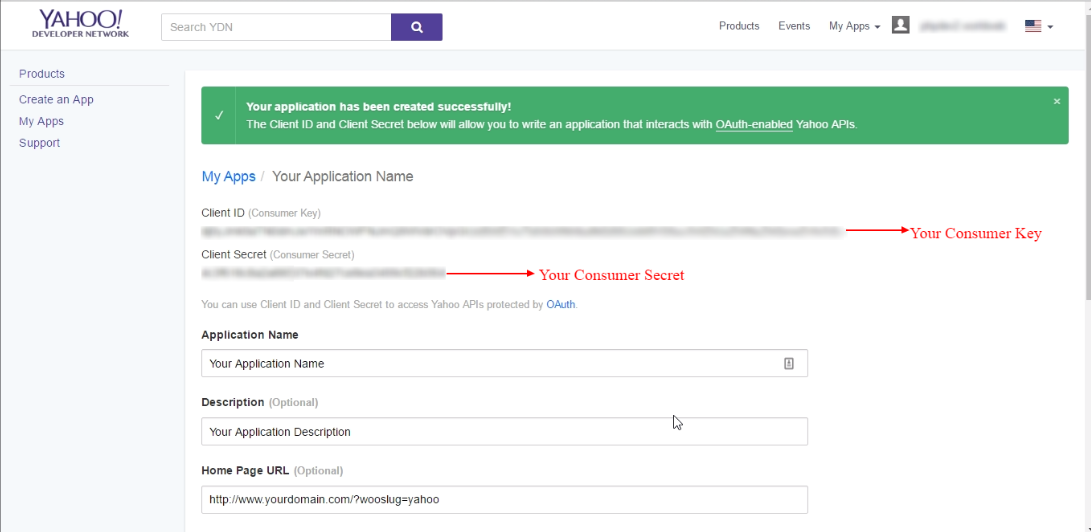Click the autofill icon in Application Name field

click(x=788, y=364)
